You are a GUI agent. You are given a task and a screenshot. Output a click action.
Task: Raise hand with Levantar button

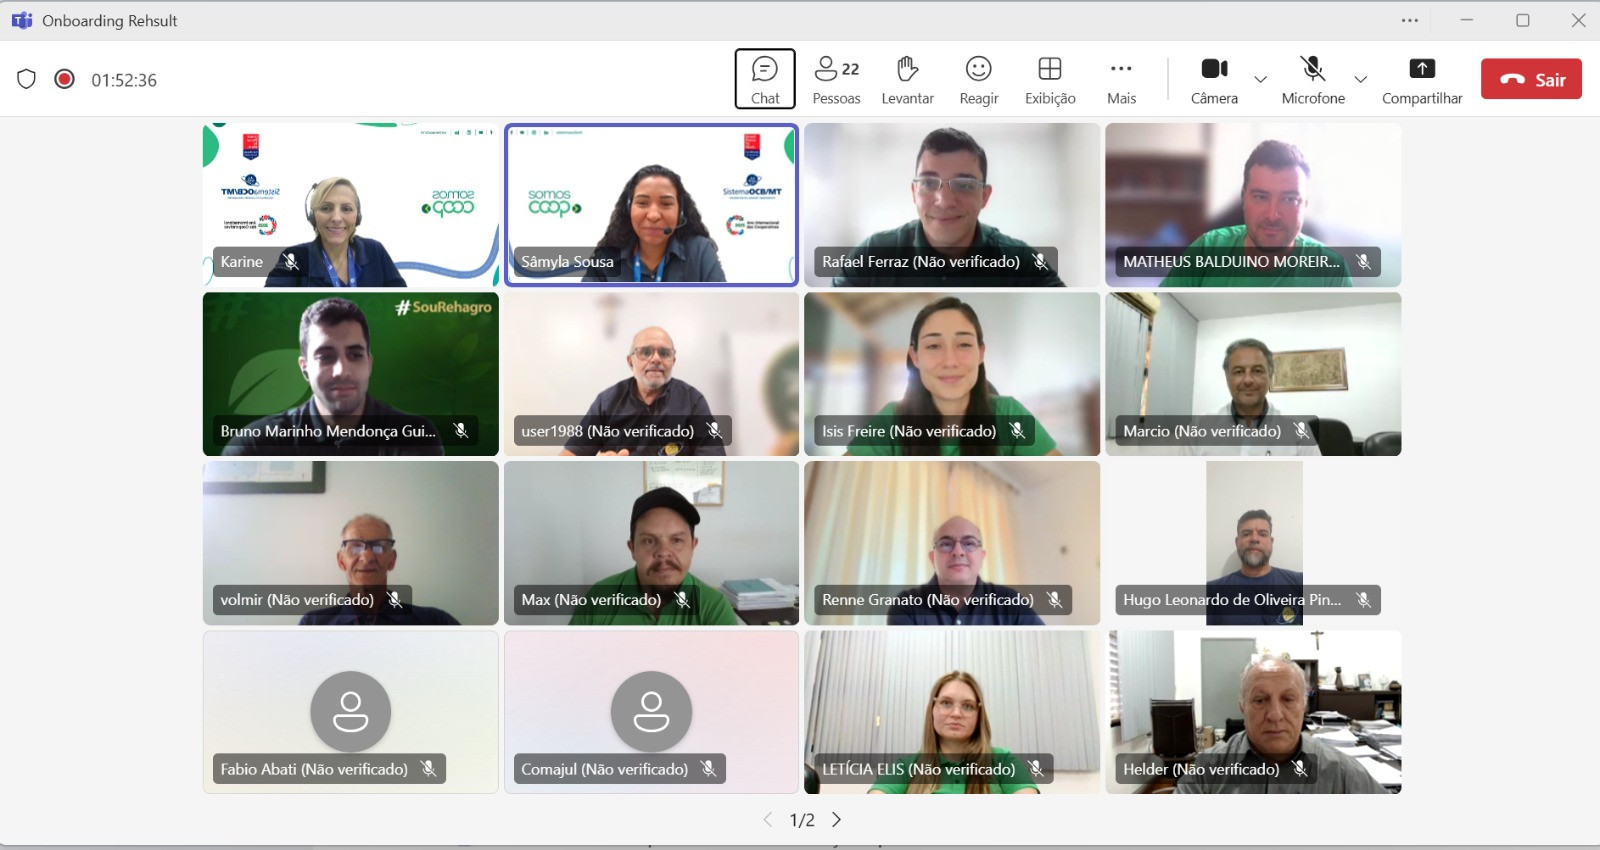coord(907,79)
